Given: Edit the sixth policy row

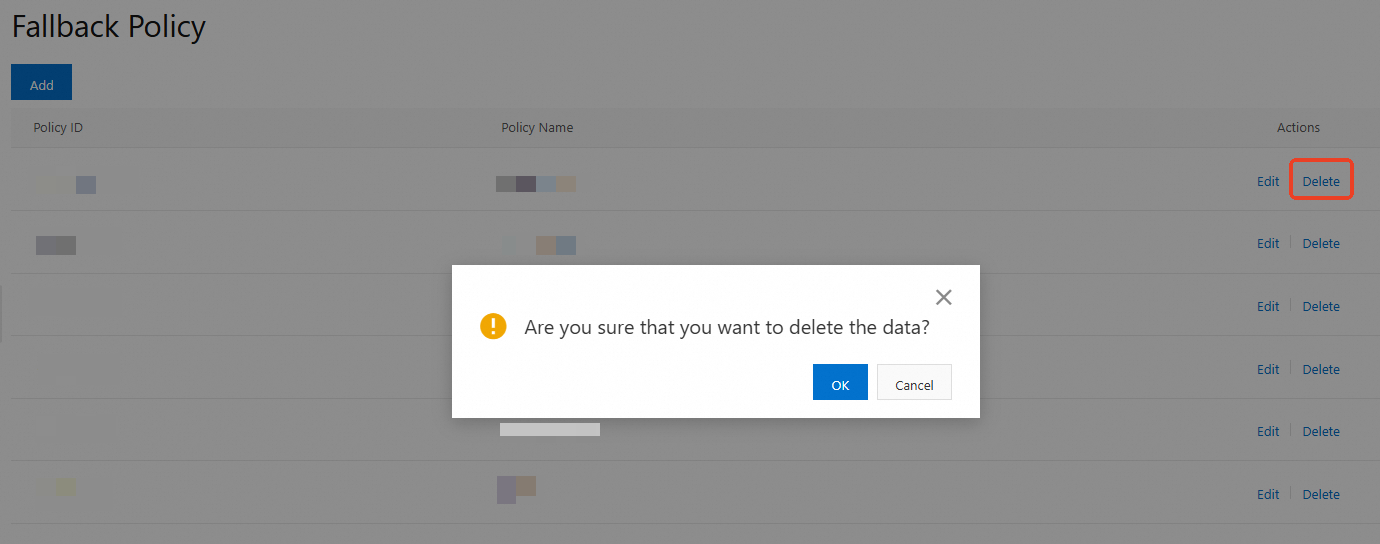Looking at the screenshot, I should coord(1268,494).
